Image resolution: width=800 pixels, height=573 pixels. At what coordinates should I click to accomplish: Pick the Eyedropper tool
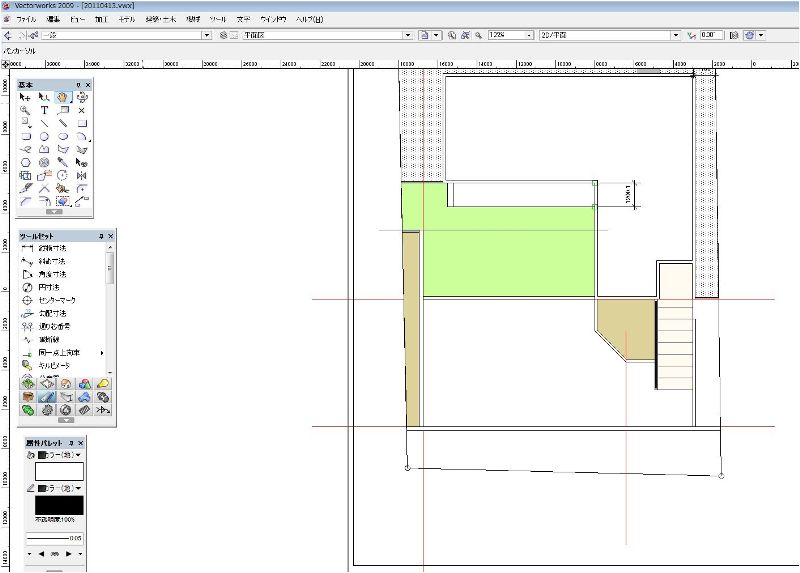(x=63, y=162)
